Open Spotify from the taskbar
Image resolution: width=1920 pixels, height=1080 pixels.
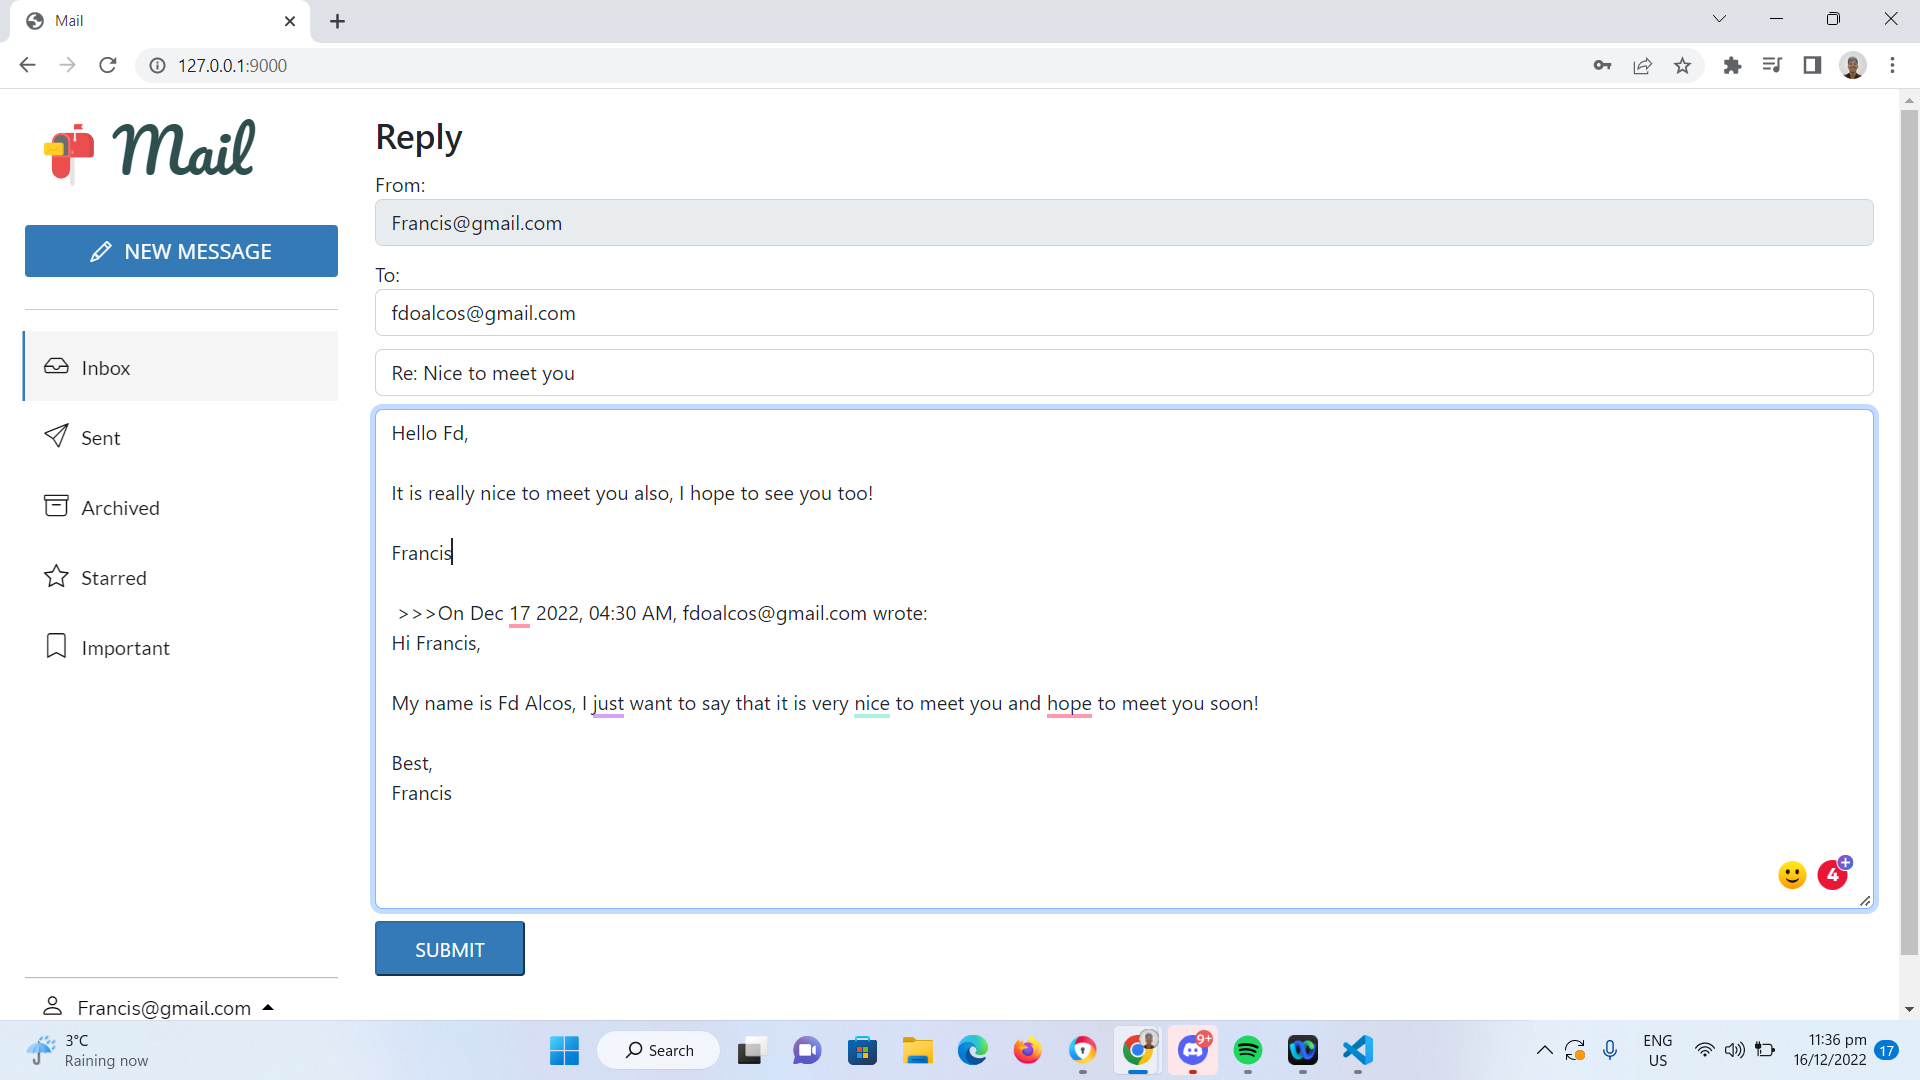pyautogui.click(x=1247, y=1050)
